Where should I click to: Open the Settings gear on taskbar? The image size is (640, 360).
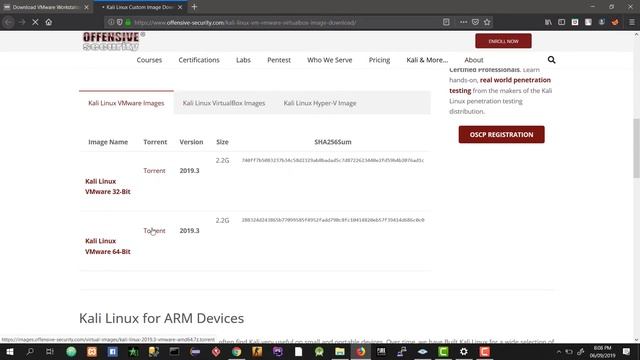point(464,351)
